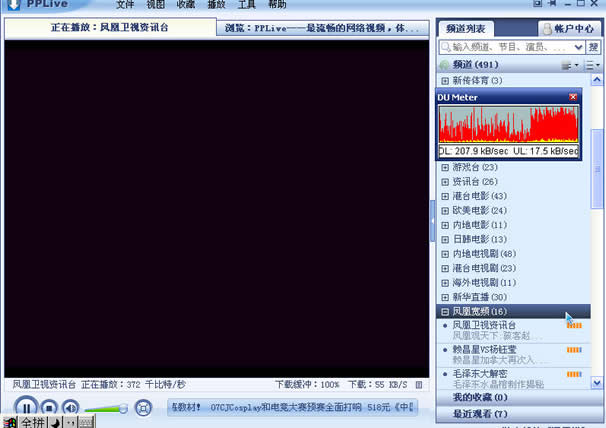Click the channel list scroll-down arrow

(597, 383)
